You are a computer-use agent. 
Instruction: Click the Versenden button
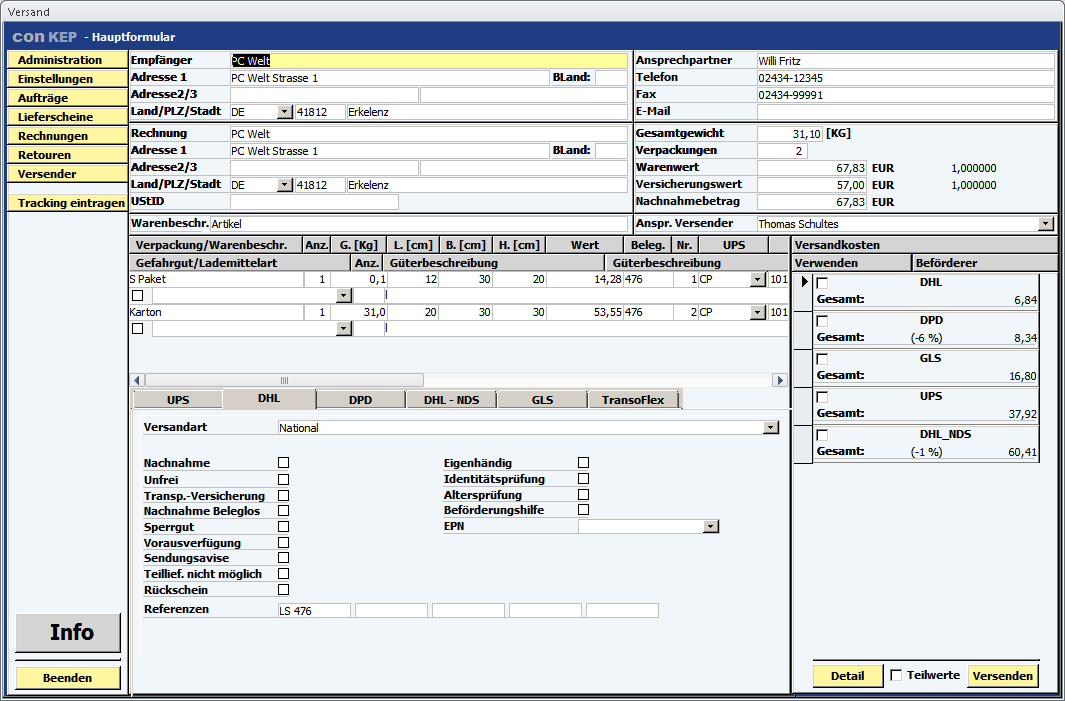pos(1003,675)
